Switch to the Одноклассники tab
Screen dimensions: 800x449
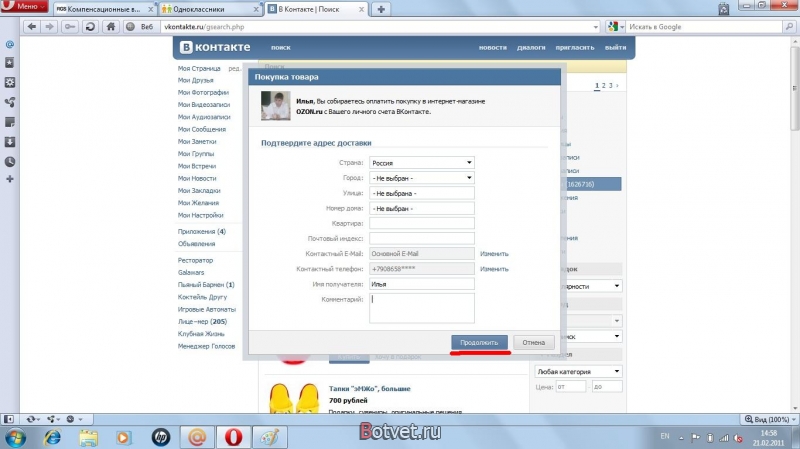click(209, 9)
